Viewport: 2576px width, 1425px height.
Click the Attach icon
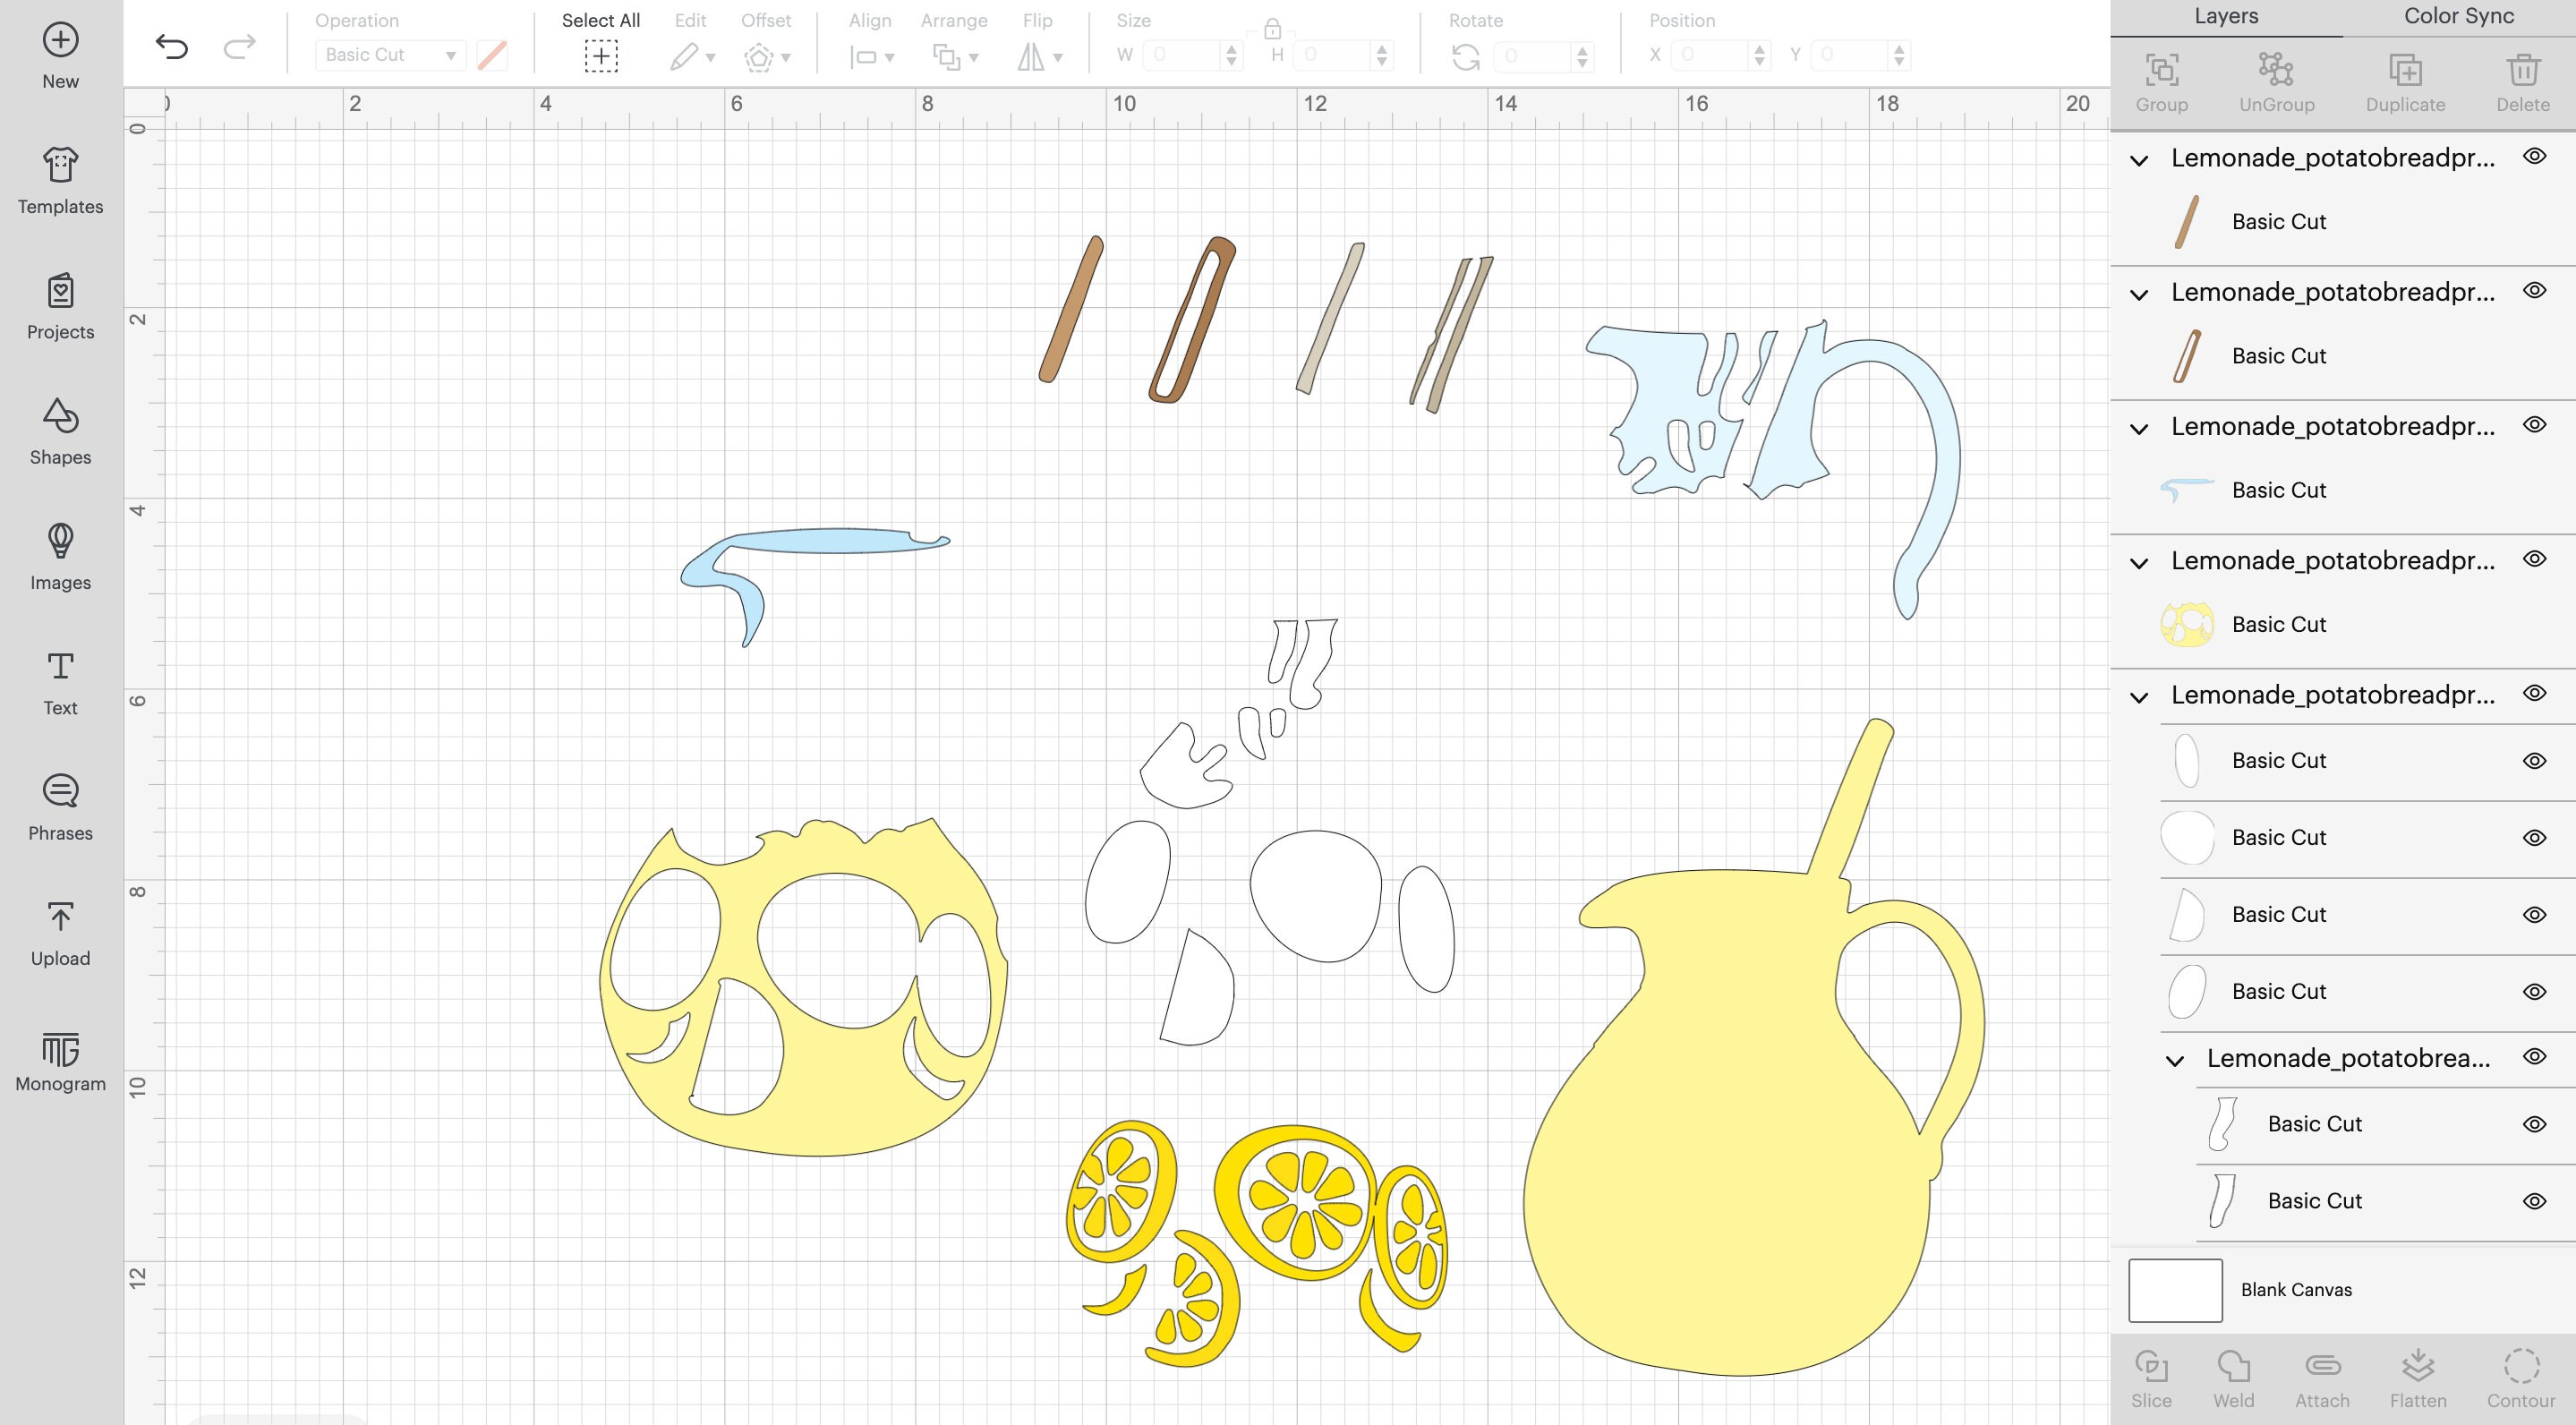click(2323, 1375)
